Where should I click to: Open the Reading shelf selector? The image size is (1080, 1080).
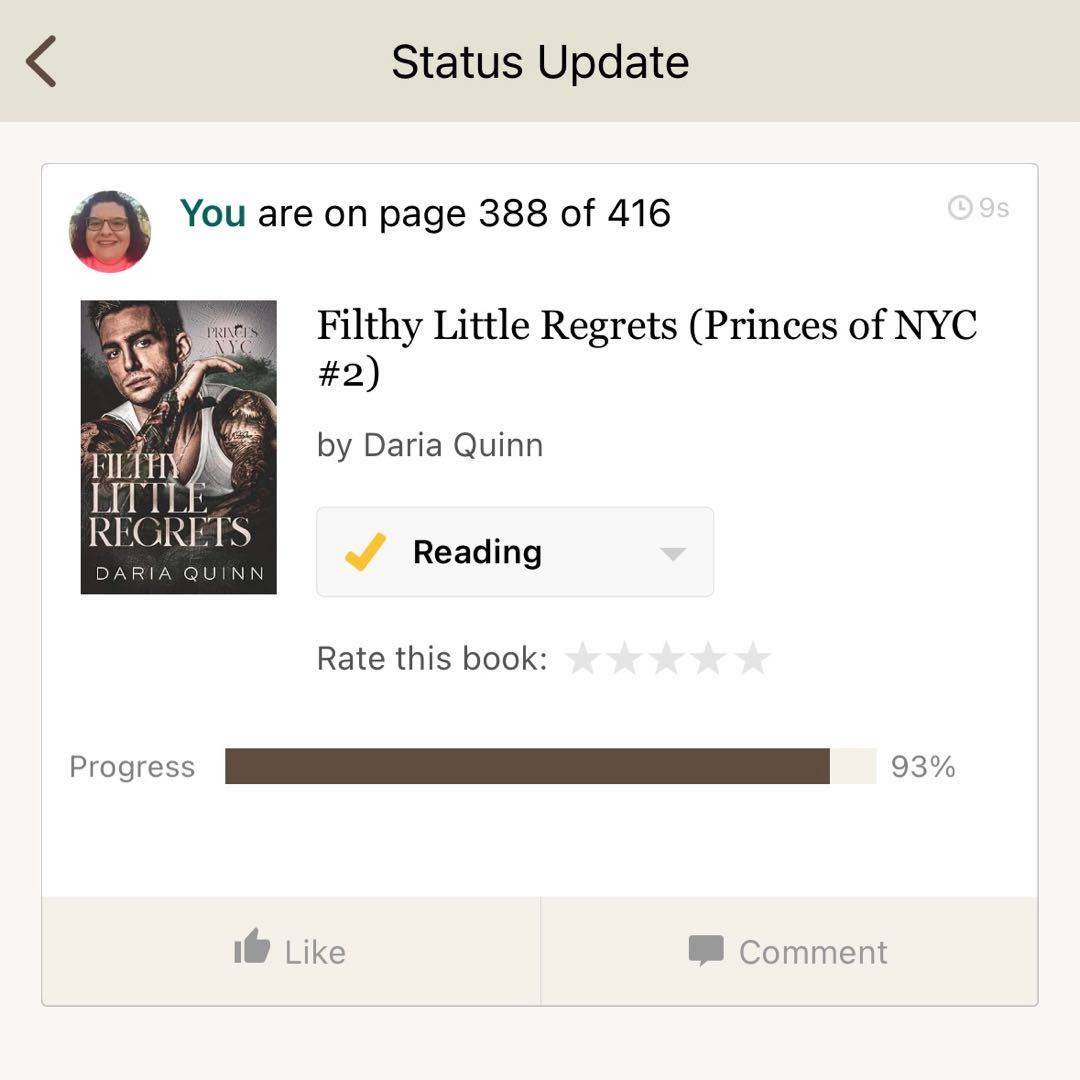click(515, 552)
